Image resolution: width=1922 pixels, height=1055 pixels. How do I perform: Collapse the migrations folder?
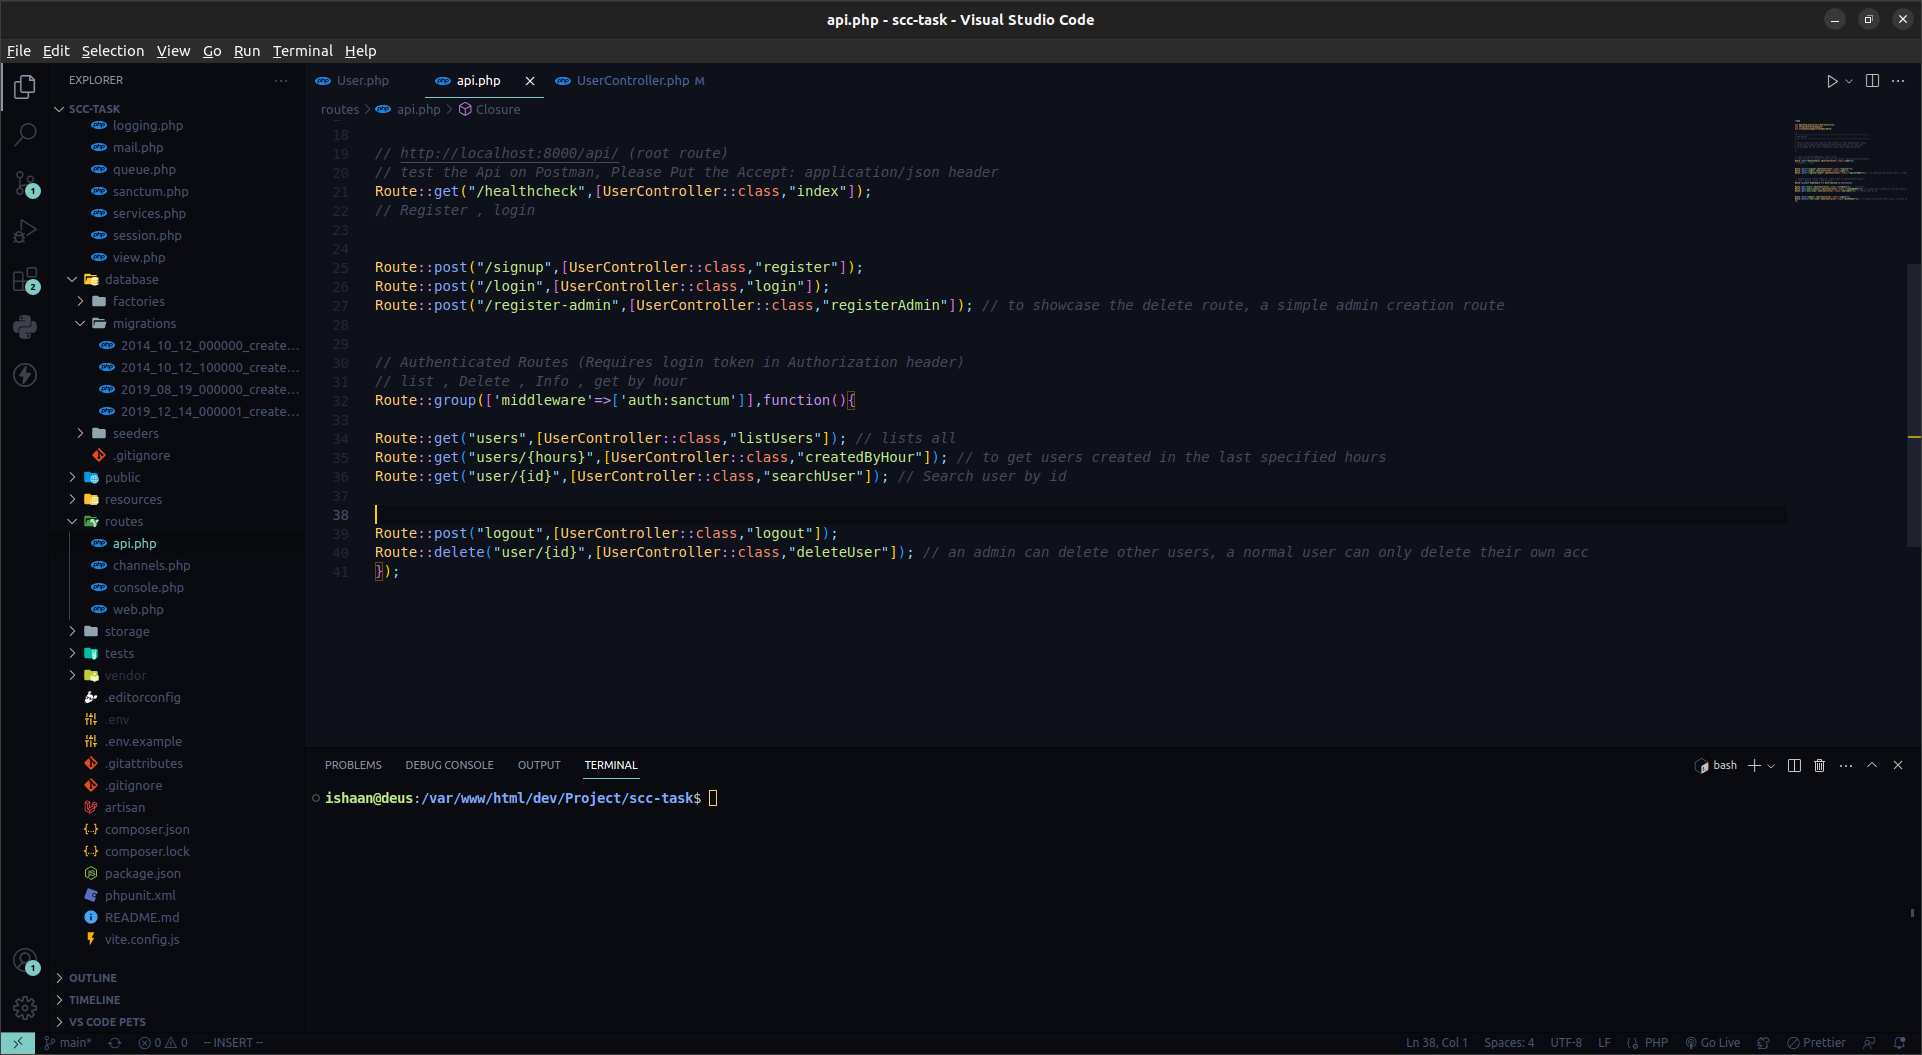pyautogui.click(x=80, y=323)
